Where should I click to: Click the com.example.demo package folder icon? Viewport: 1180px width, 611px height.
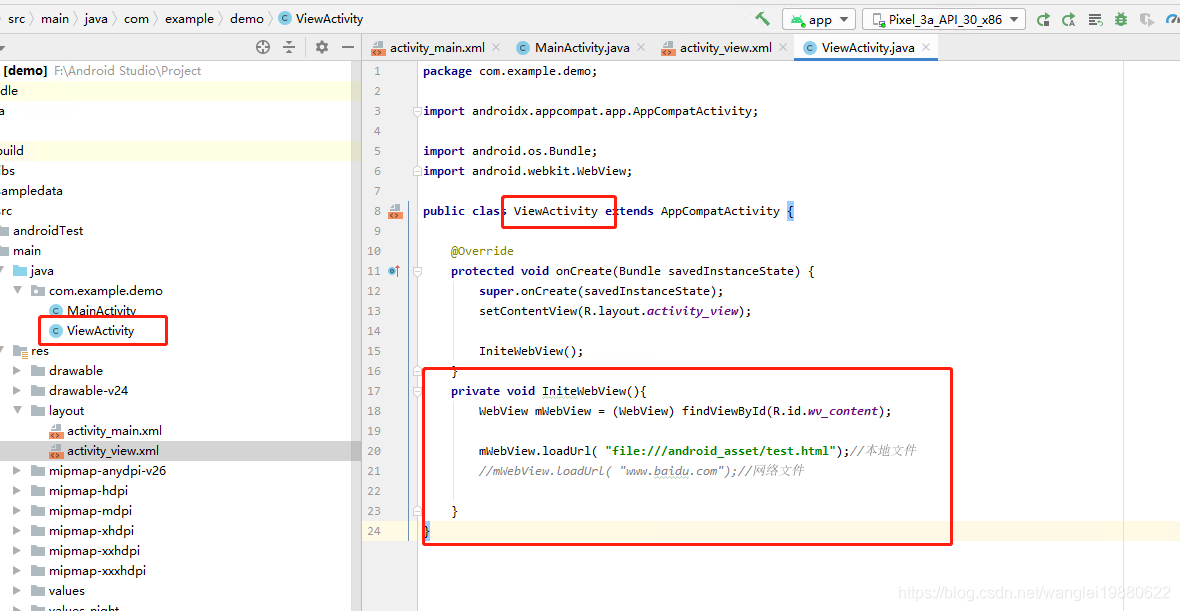point(38,290)
